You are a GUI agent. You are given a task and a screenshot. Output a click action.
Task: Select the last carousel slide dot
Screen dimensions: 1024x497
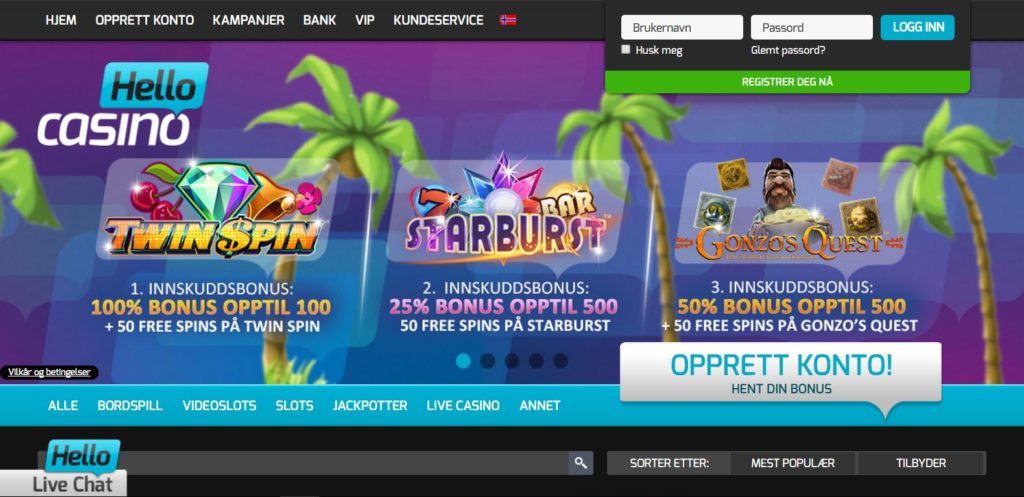560,361
